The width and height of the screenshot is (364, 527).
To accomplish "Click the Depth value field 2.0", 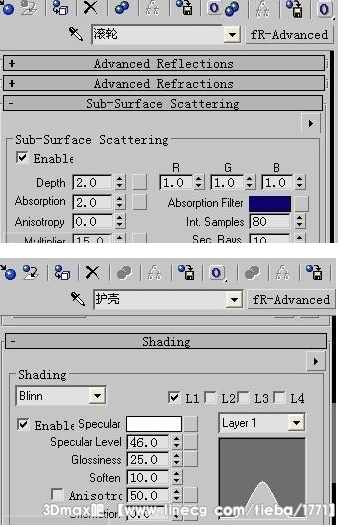I will (x=92, y=183).
